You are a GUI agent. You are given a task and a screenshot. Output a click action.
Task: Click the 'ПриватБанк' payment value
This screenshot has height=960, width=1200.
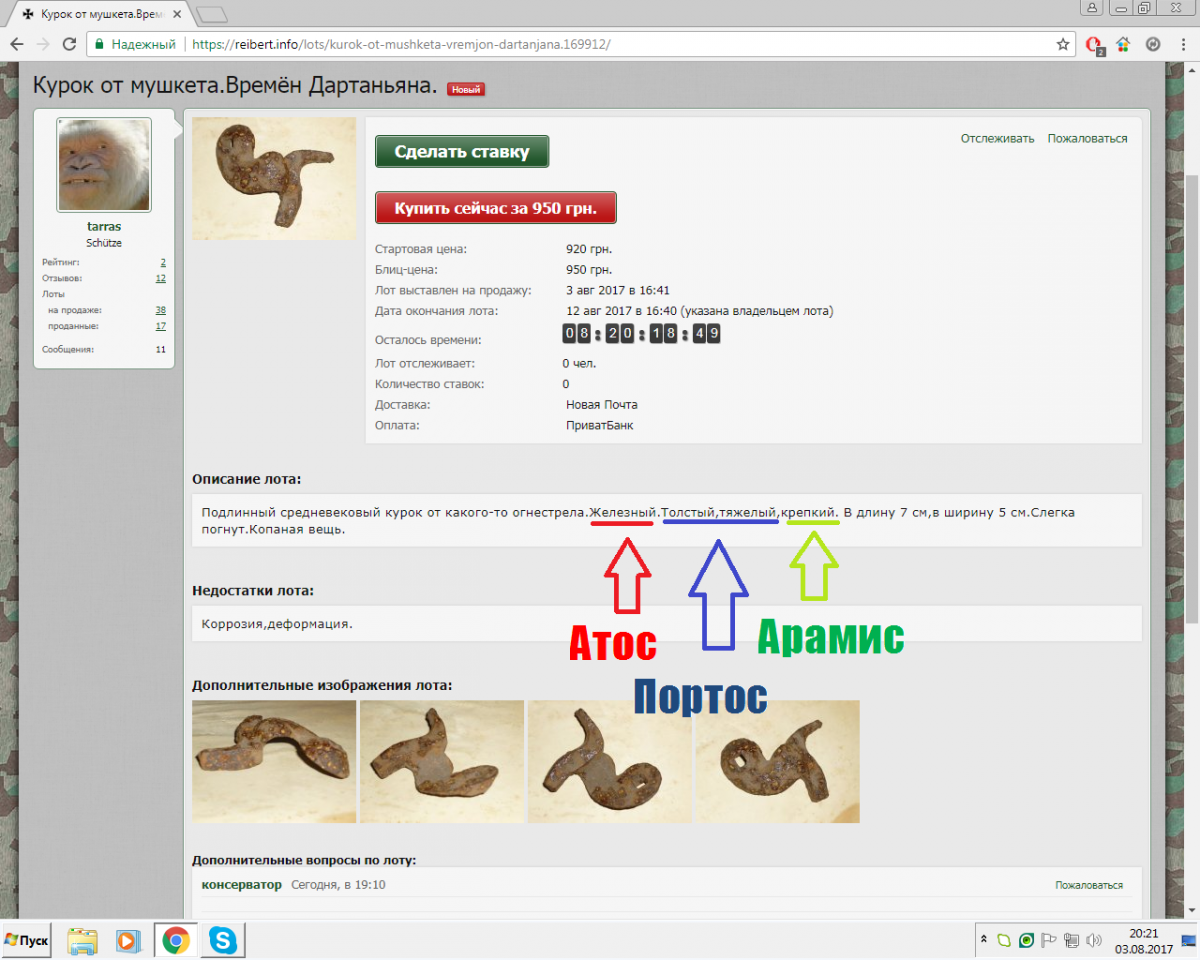click(600, 425)
